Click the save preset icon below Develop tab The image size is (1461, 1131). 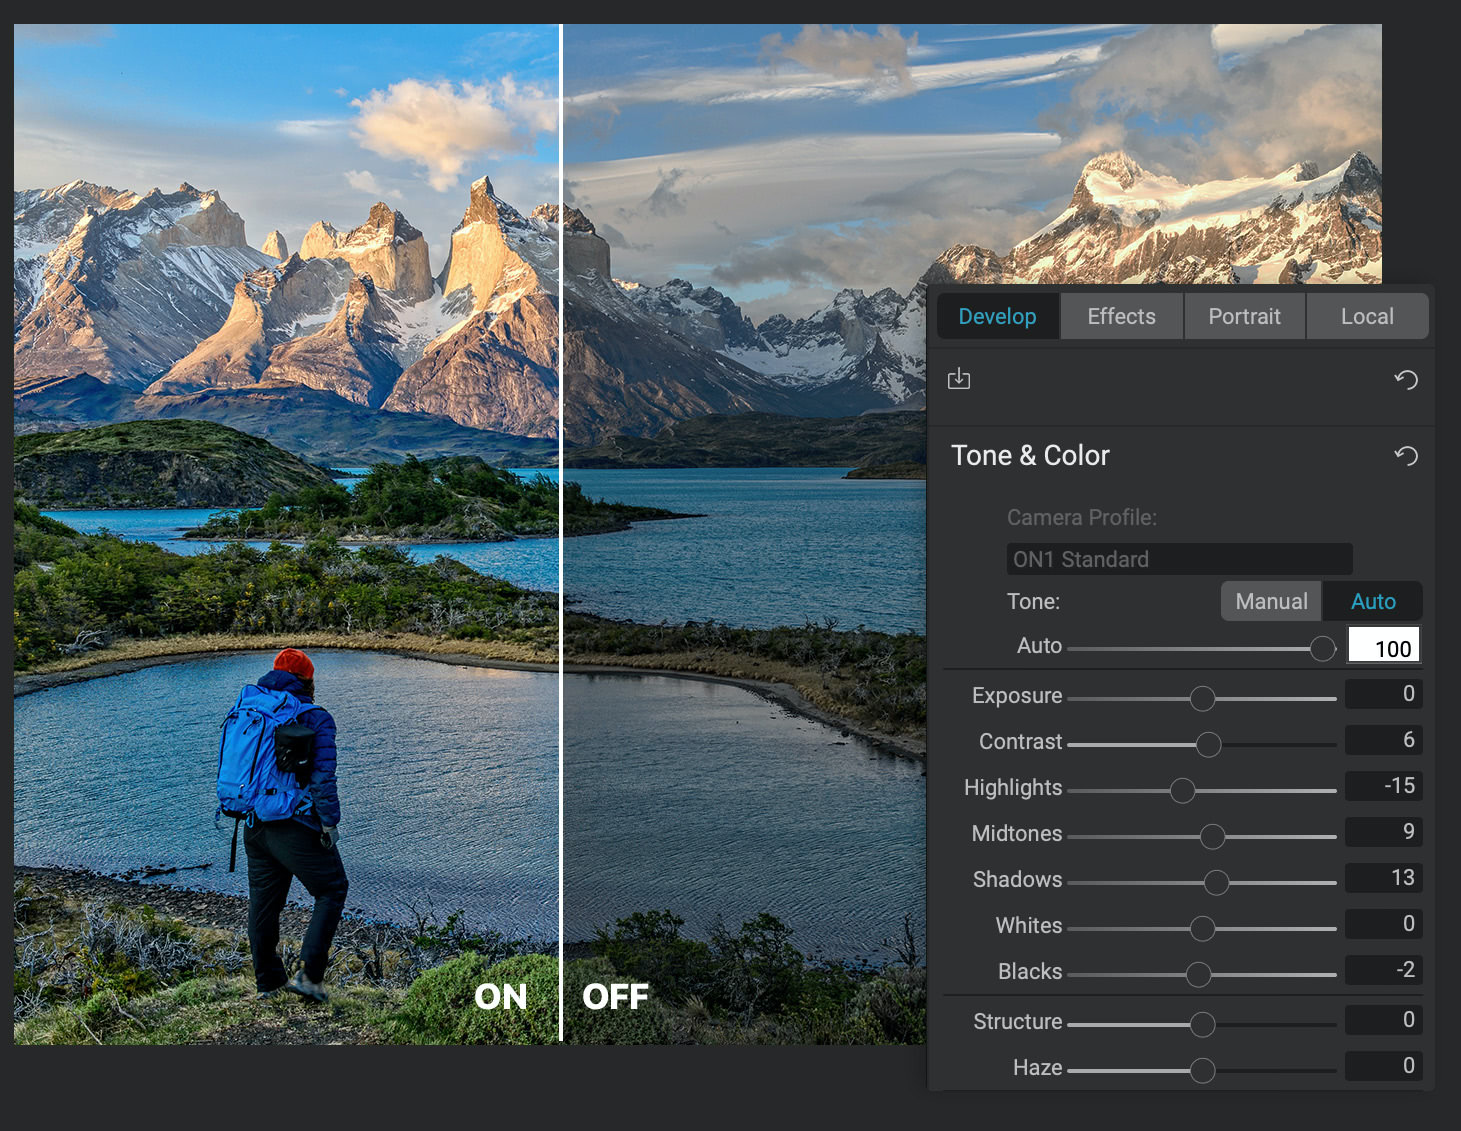[958, 379]
